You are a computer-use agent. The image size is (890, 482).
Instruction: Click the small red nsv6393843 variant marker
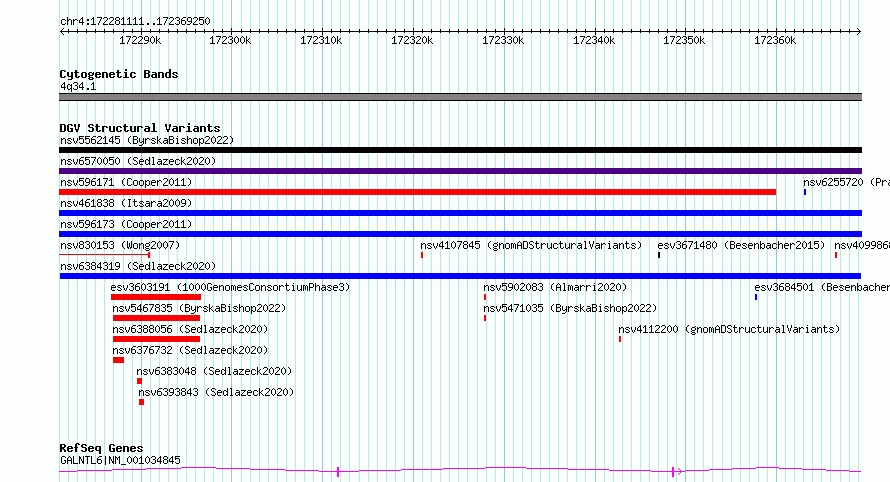pos(141,402)
